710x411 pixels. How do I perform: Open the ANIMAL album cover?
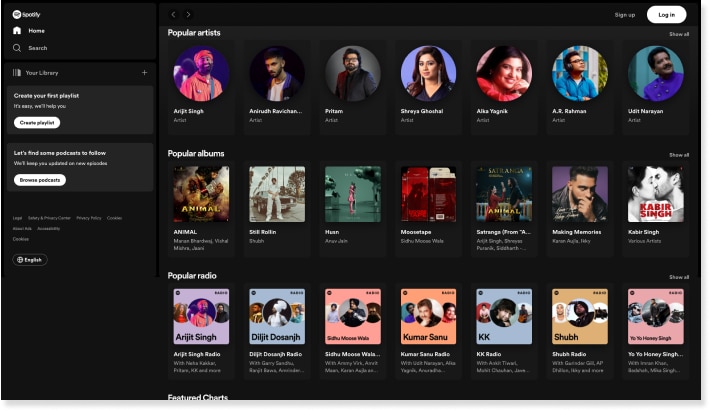pyautogui.click(x=201, y=194)
